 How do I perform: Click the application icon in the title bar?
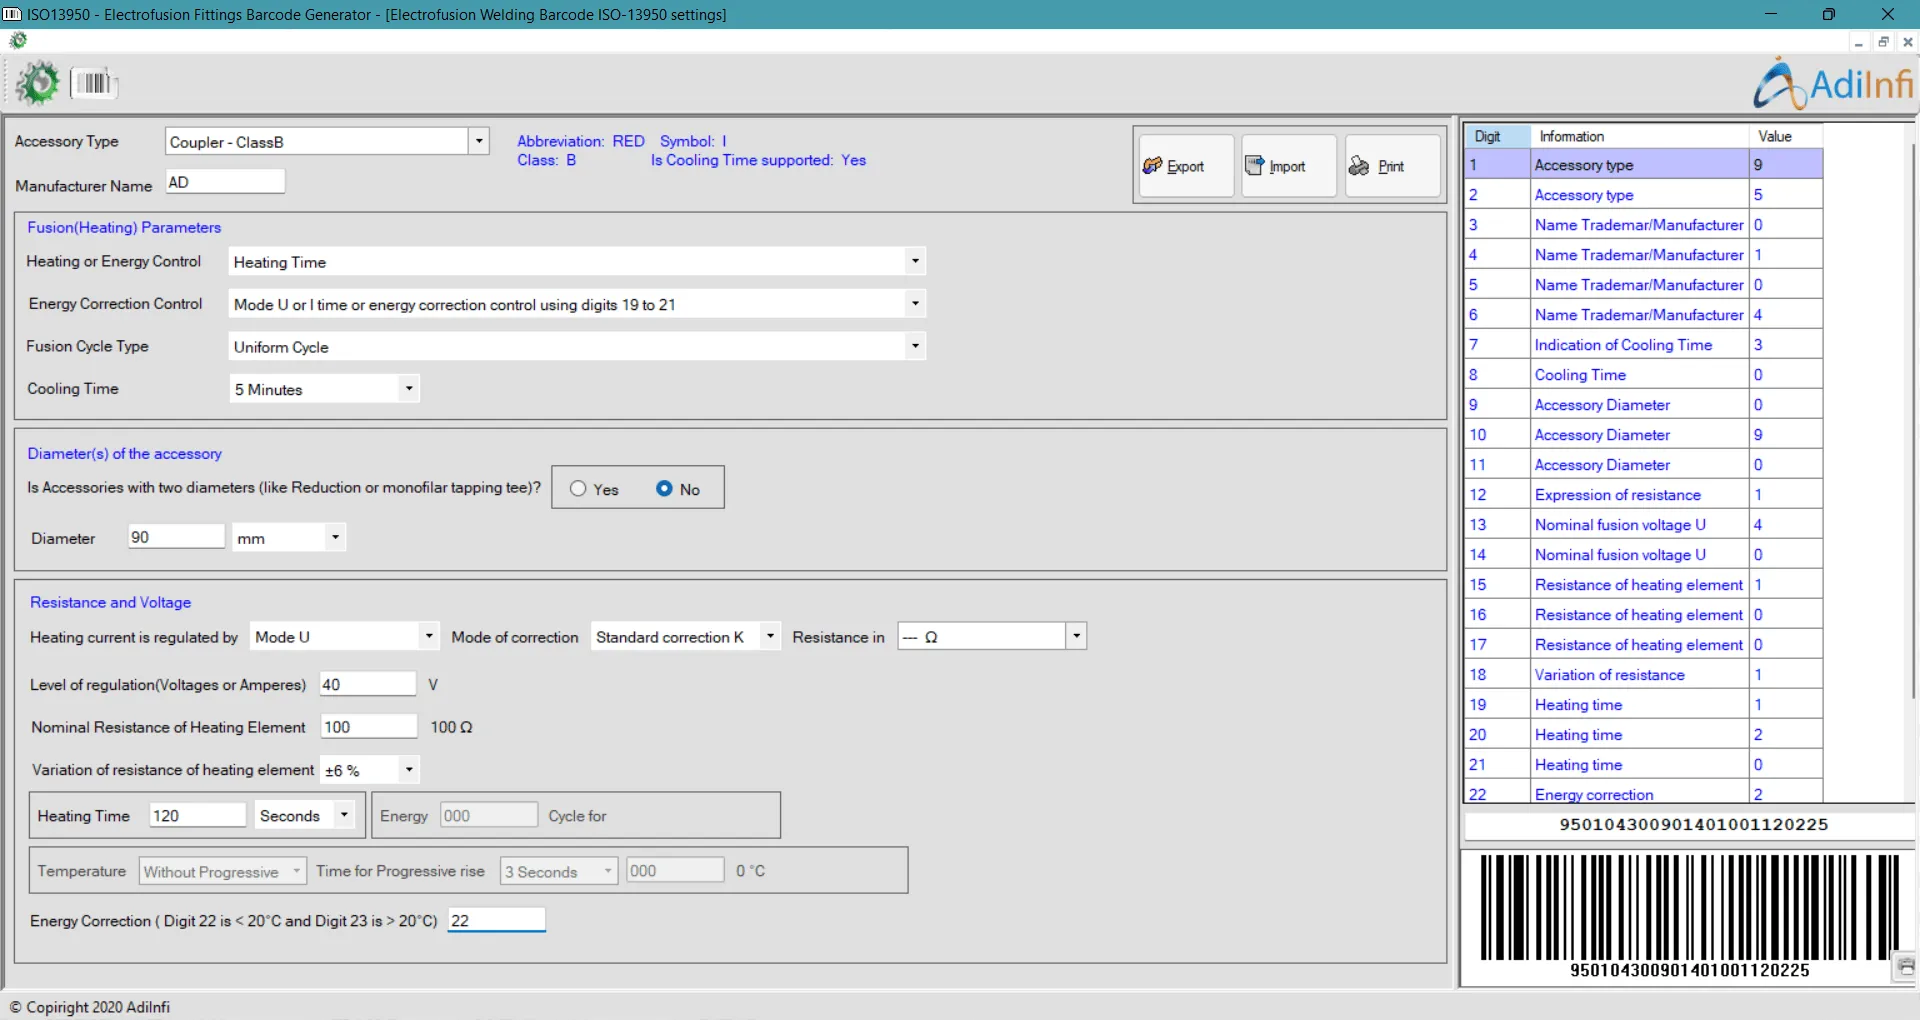[x=12, y=14]
